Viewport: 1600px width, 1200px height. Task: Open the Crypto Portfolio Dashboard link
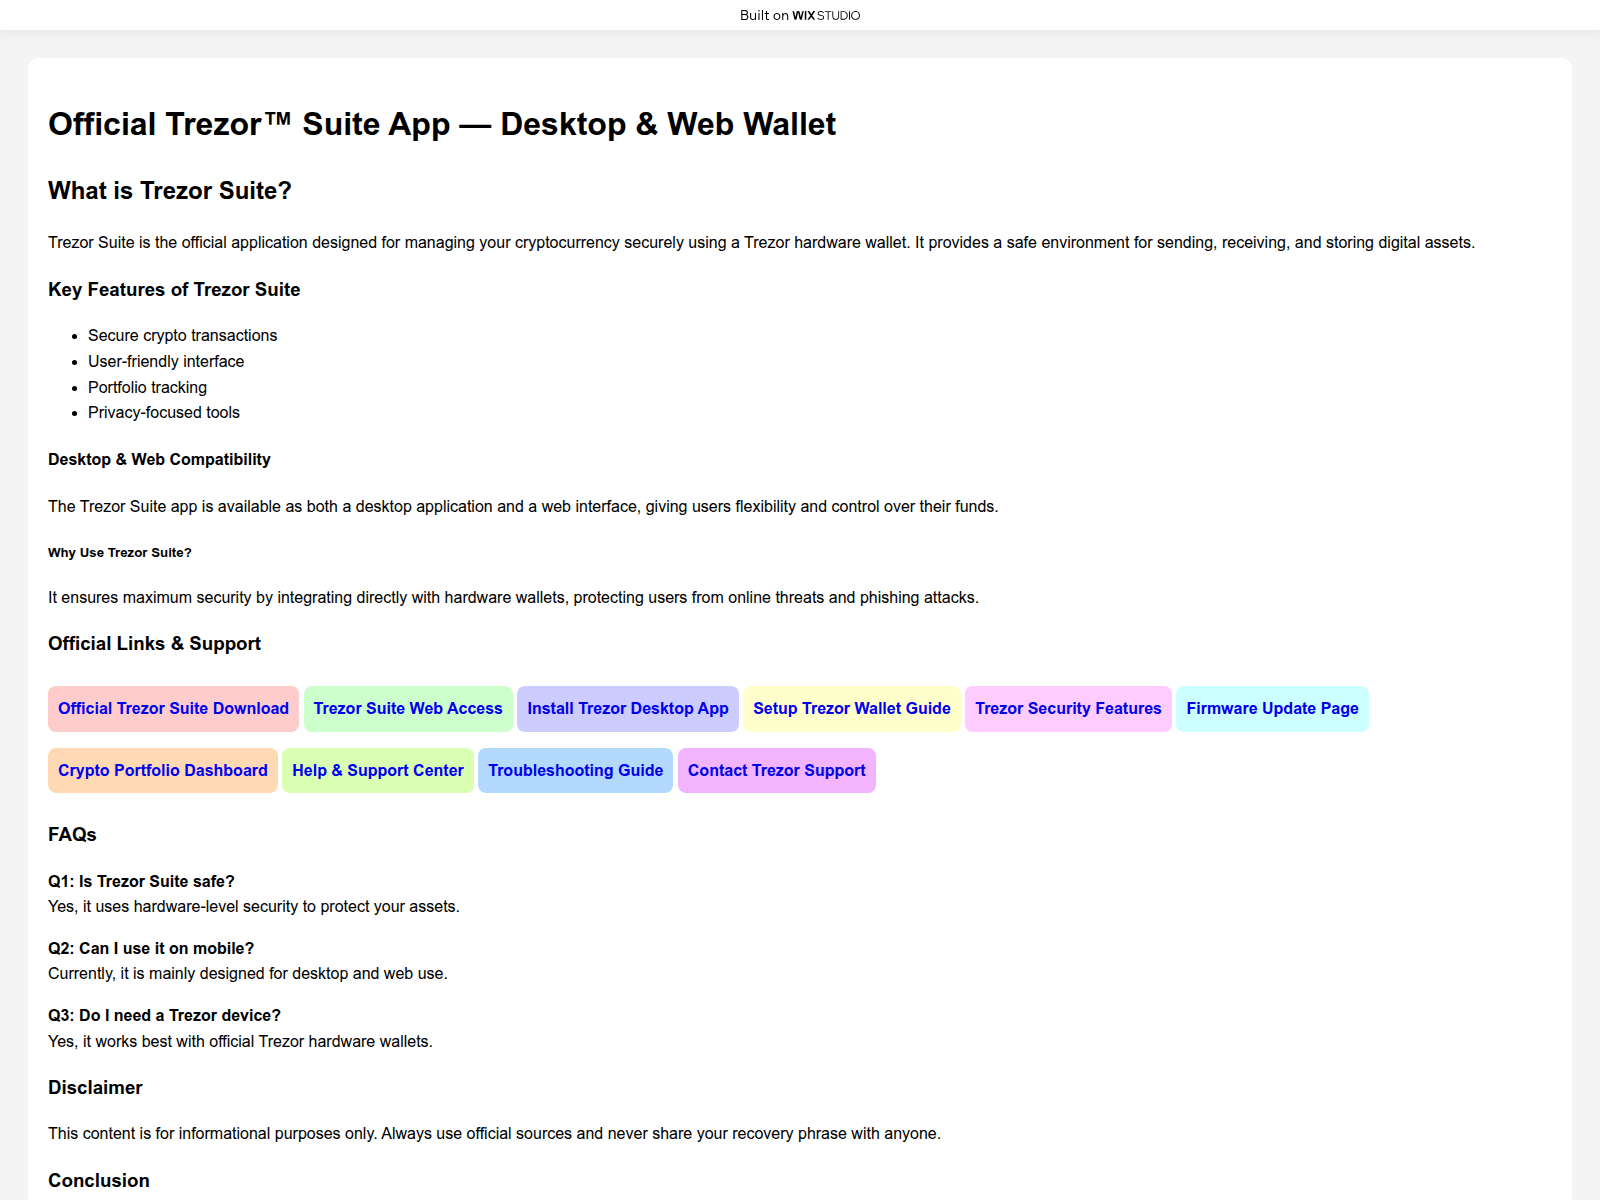tap(163, 771)
